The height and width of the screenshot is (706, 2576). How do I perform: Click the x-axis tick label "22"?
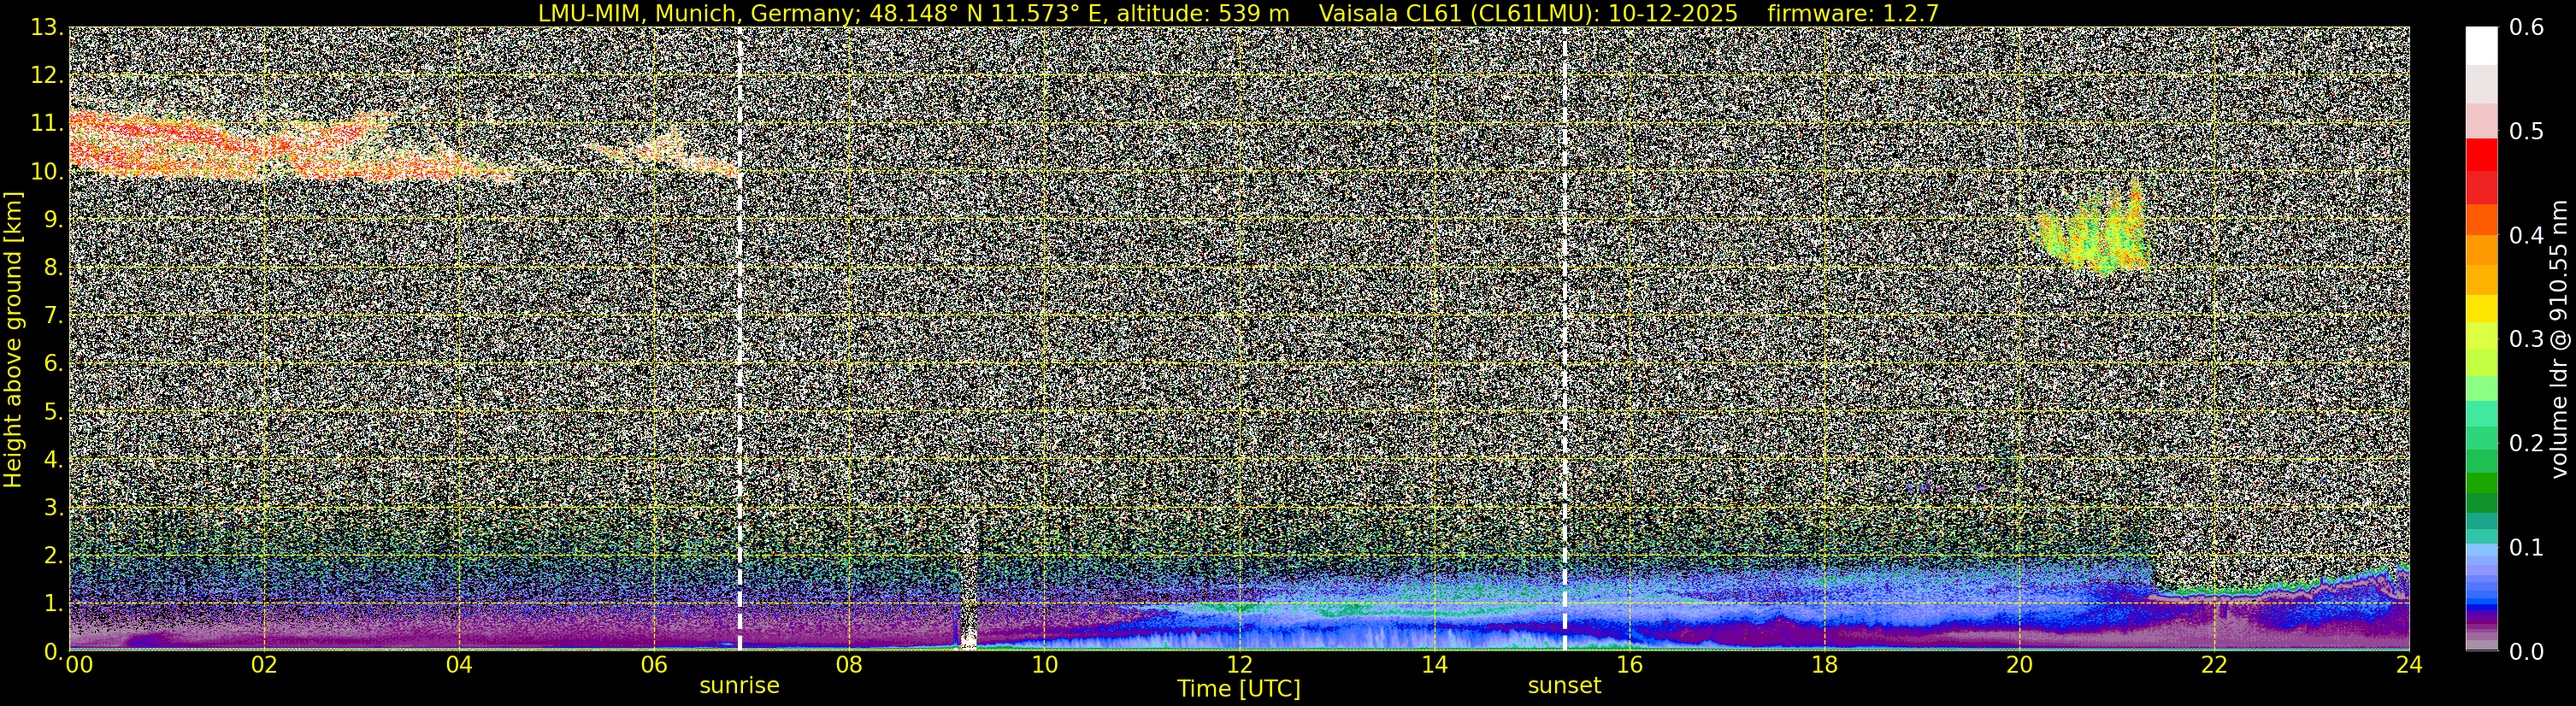(2214, 665)
